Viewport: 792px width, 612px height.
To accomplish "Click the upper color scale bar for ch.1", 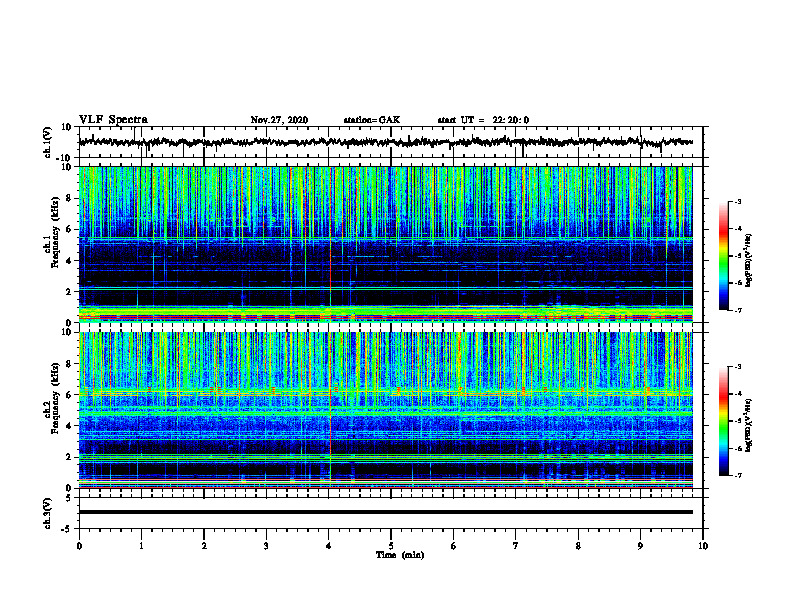I will pos(724,256).
